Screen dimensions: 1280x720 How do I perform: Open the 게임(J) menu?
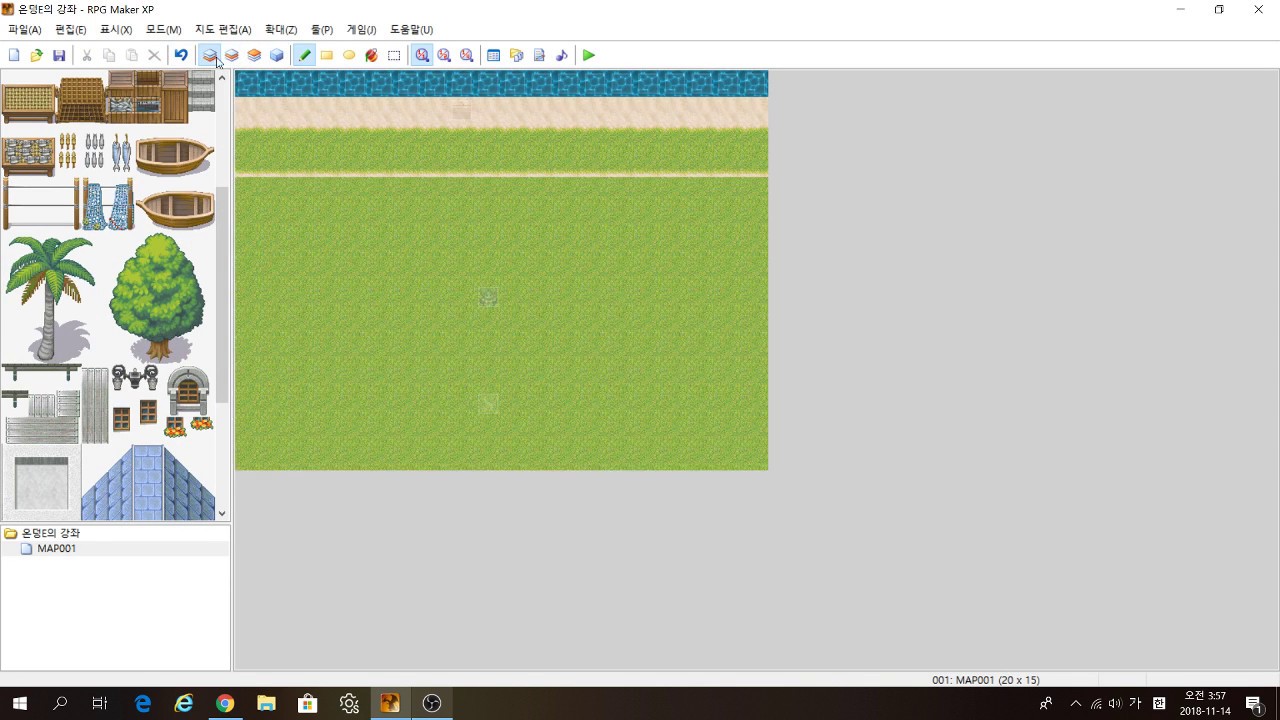[x=361, y=30]
